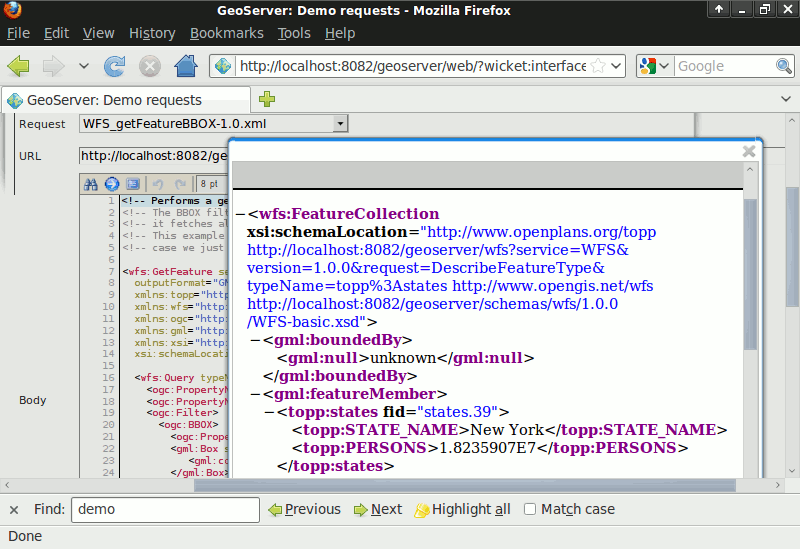Bookmark this page with the star
Screen dimensions: 800x549
pos(597,66)
